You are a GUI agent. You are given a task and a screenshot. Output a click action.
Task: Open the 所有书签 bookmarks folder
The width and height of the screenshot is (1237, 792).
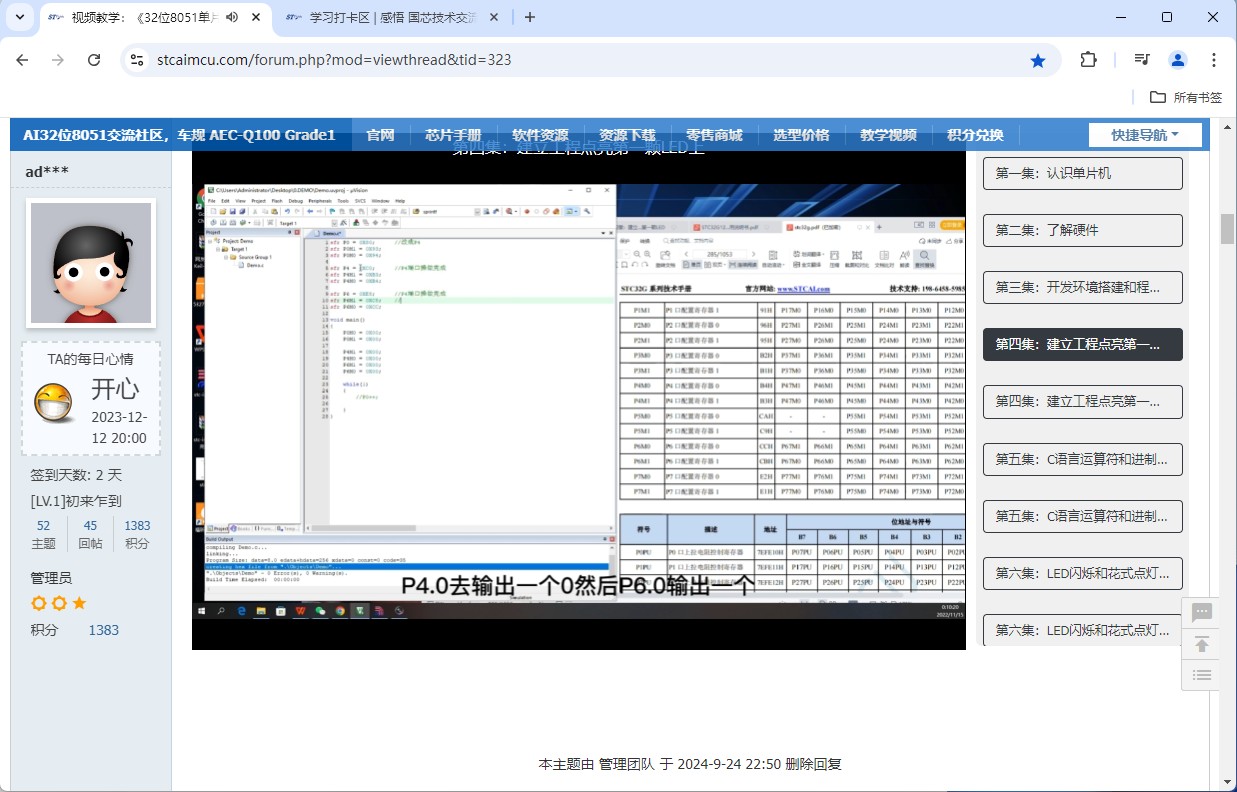(1186, 97)
